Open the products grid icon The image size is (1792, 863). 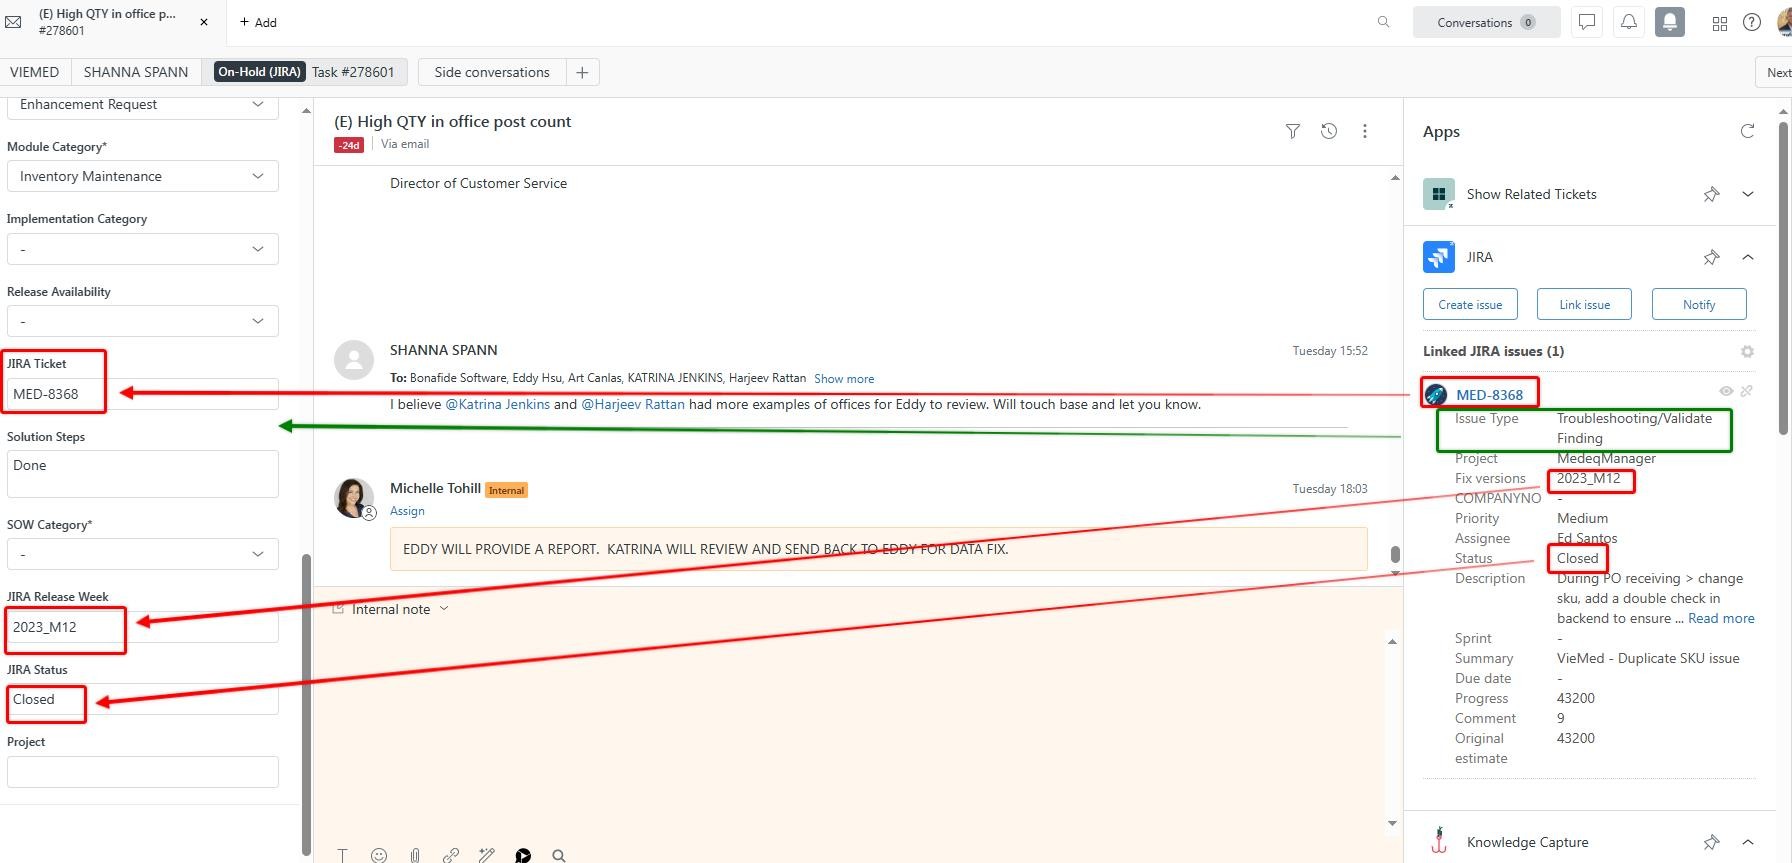coord(1720,23)
